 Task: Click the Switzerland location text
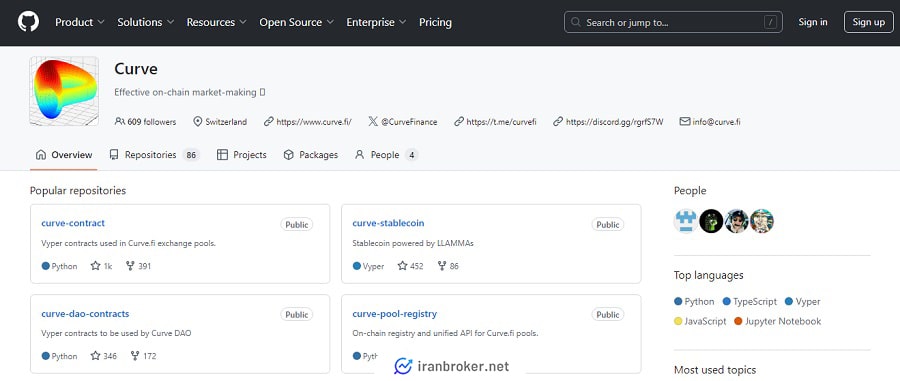coord(226,122)
